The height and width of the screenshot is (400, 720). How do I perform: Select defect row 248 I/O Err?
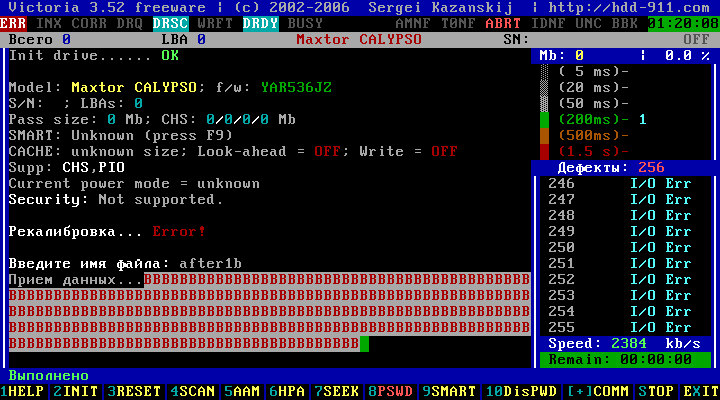click(620, 215)
